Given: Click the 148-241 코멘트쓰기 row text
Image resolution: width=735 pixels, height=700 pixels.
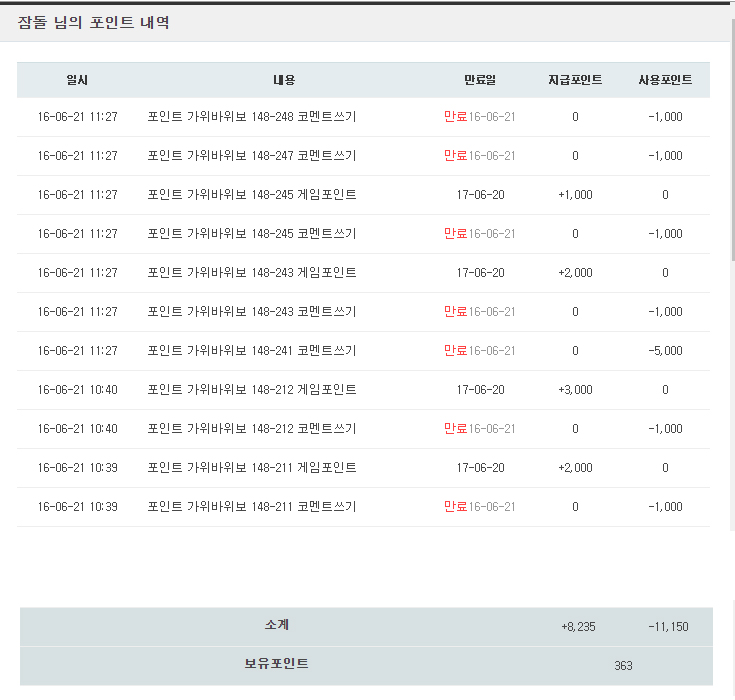Looking at the screenshot, I should pos(251,351).
